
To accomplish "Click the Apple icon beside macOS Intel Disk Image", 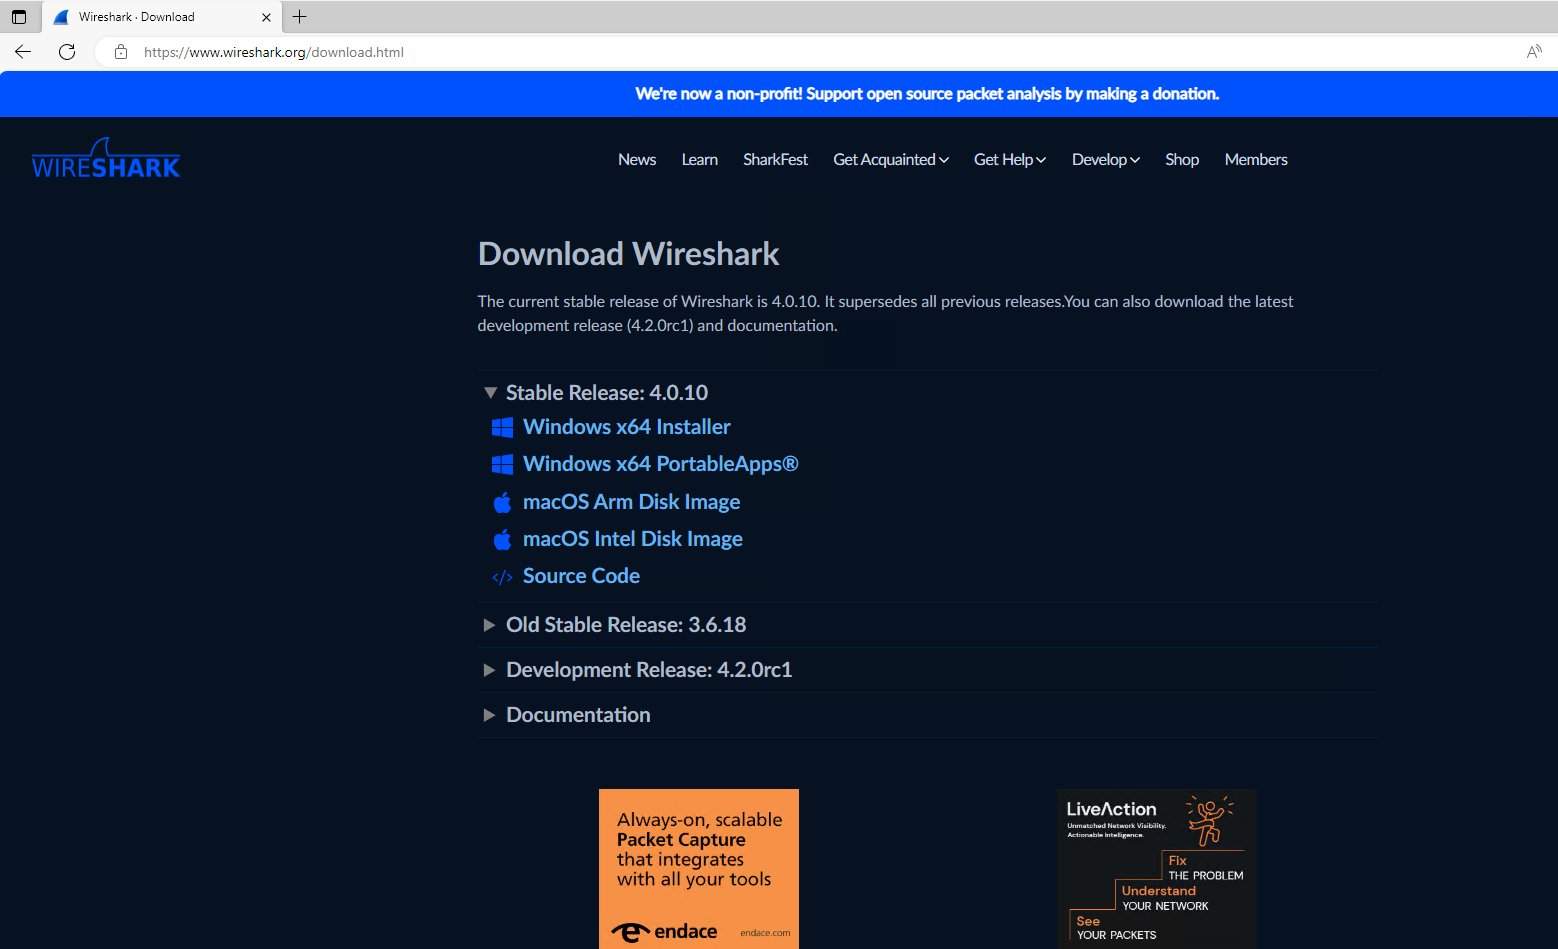I will coord(503,539).
